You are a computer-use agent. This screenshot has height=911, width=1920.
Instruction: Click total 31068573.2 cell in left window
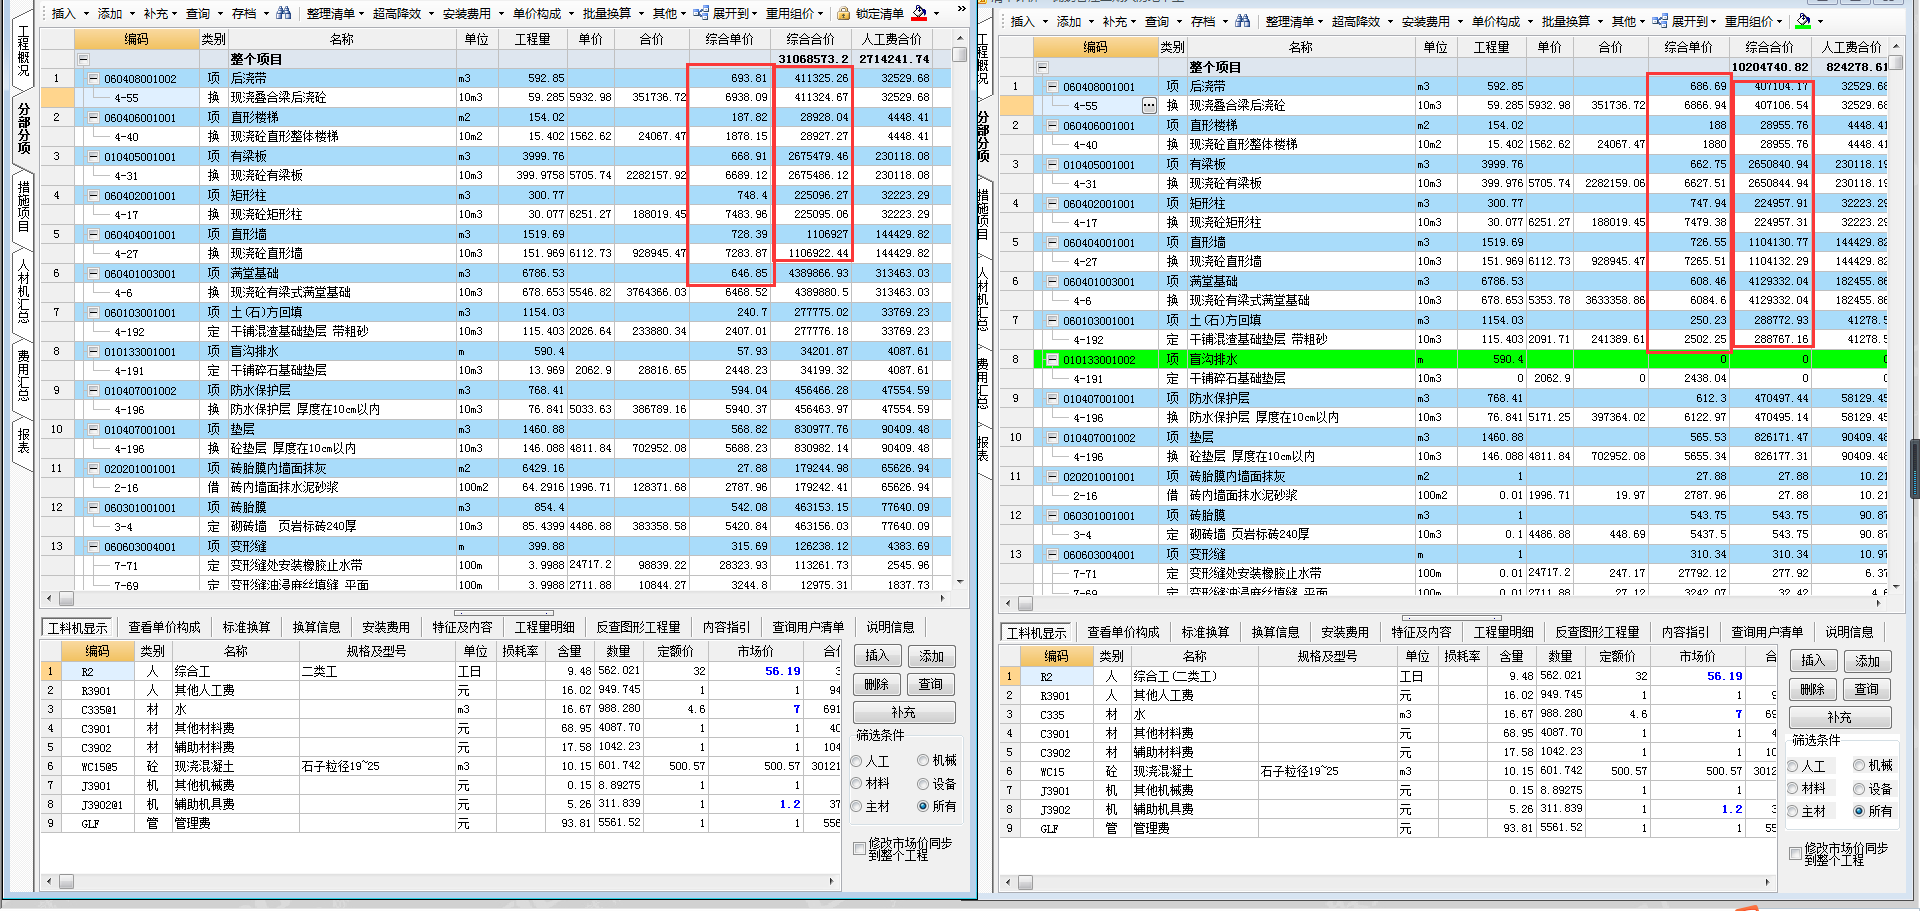click(811, 59)
